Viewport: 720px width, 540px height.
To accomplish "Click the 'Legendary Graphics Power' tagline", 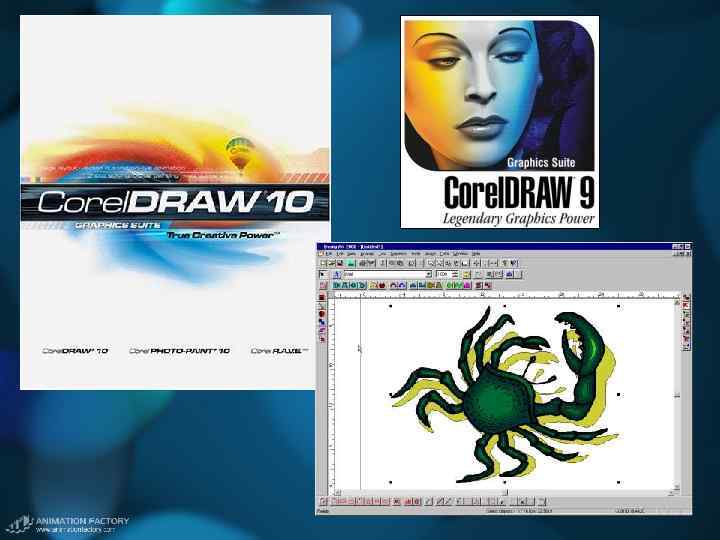I will coord(518,218).
